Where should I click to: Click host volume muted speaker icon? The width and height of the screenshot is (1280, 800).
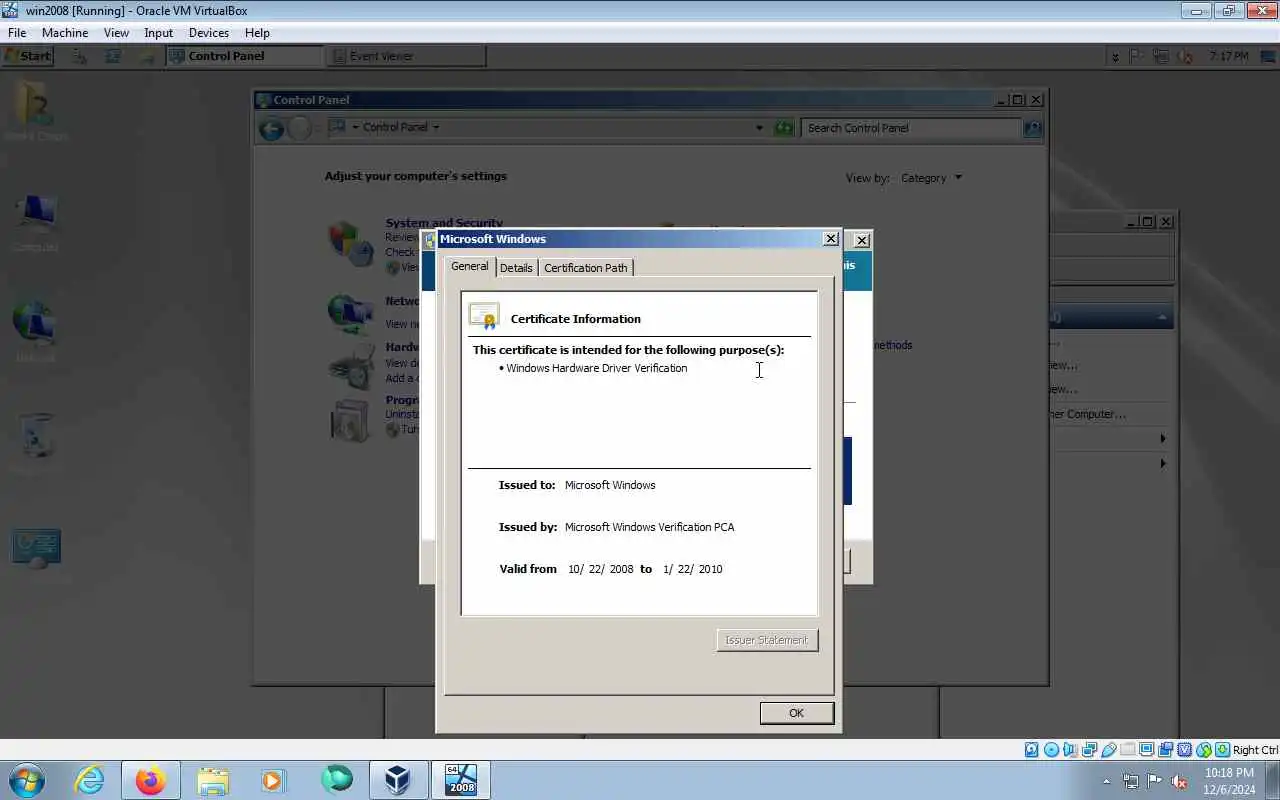(x=1179, y=781)
